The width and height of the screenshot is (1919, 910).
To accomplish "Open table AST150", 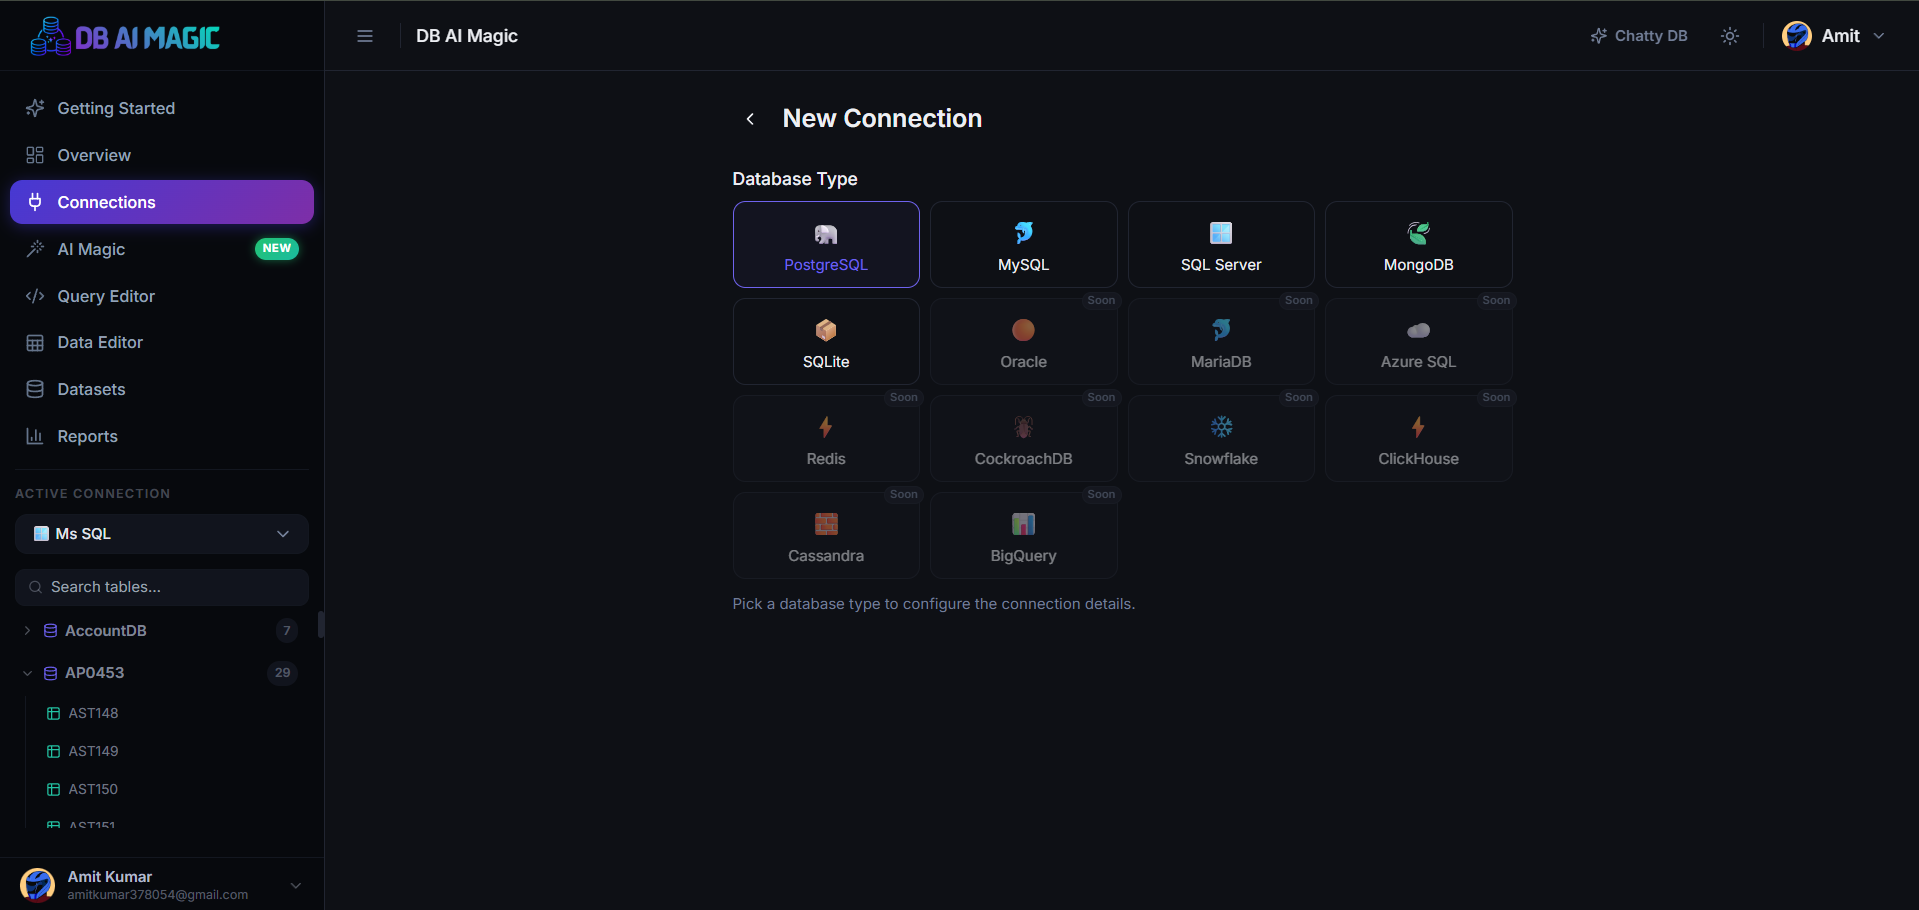I will (93, 789).
